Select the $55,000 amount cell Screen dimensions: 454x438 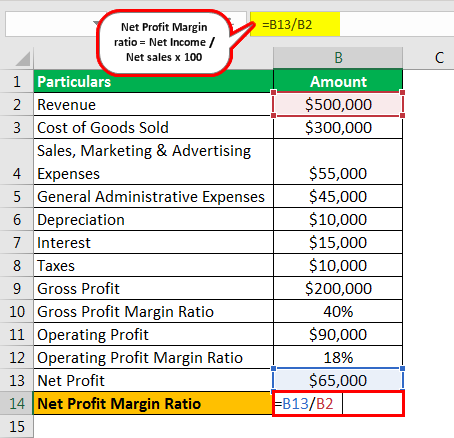point(338,162)
